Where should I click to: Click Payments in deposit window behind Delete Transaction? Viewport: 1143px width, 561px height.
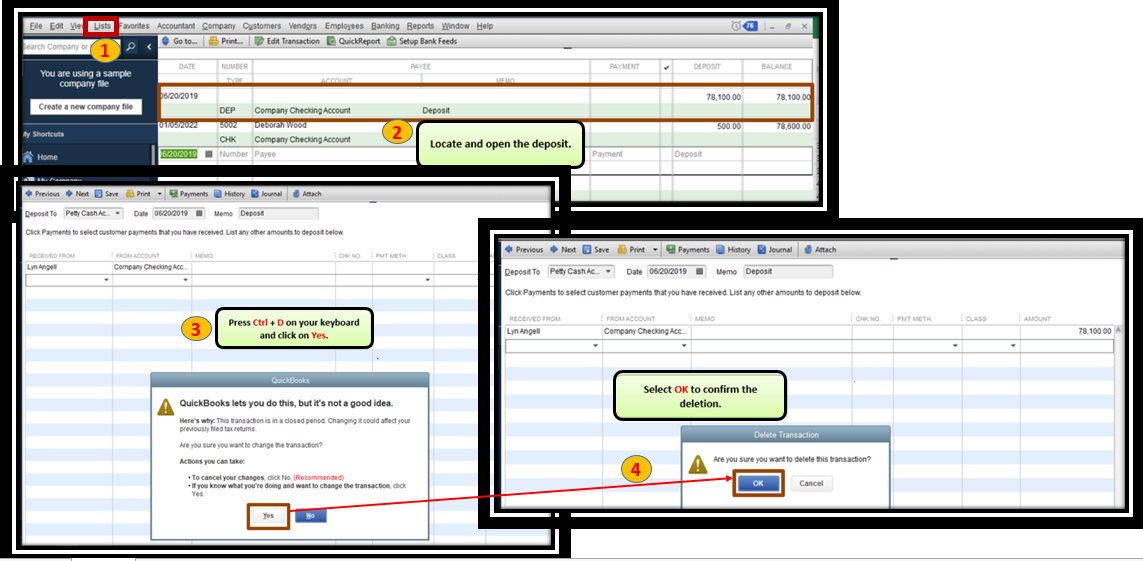click(687, 249)
